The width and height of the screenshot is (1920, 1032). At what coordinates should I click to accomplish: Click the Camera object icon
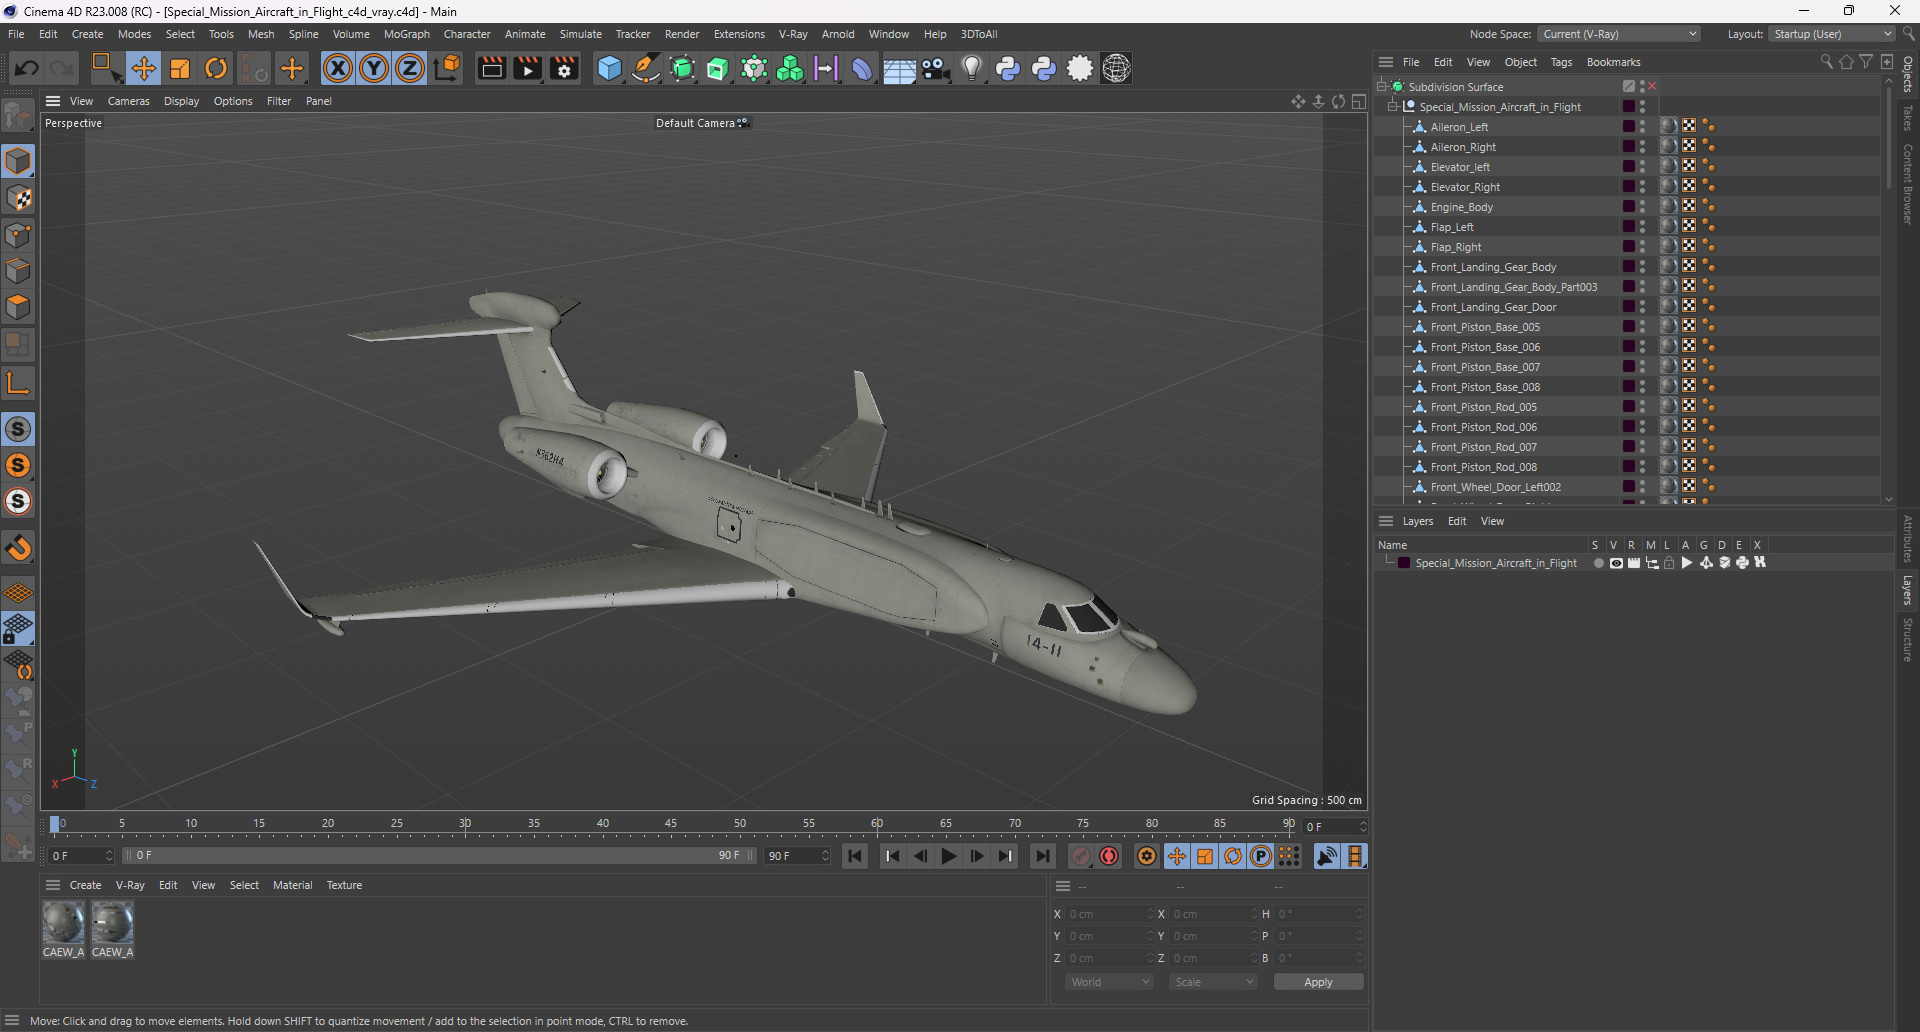[x=936, y=68]
